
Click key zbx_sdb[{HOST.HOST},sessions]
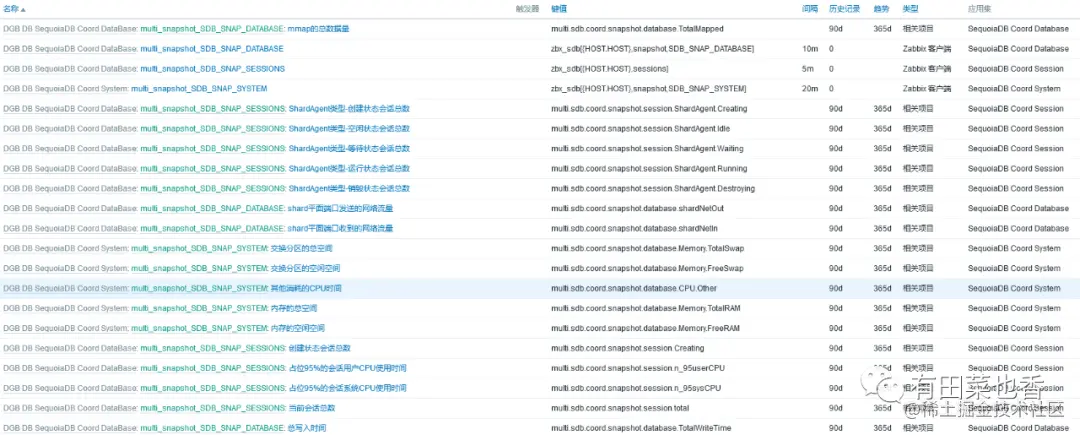pyautogui.click(x=610, y=69)
